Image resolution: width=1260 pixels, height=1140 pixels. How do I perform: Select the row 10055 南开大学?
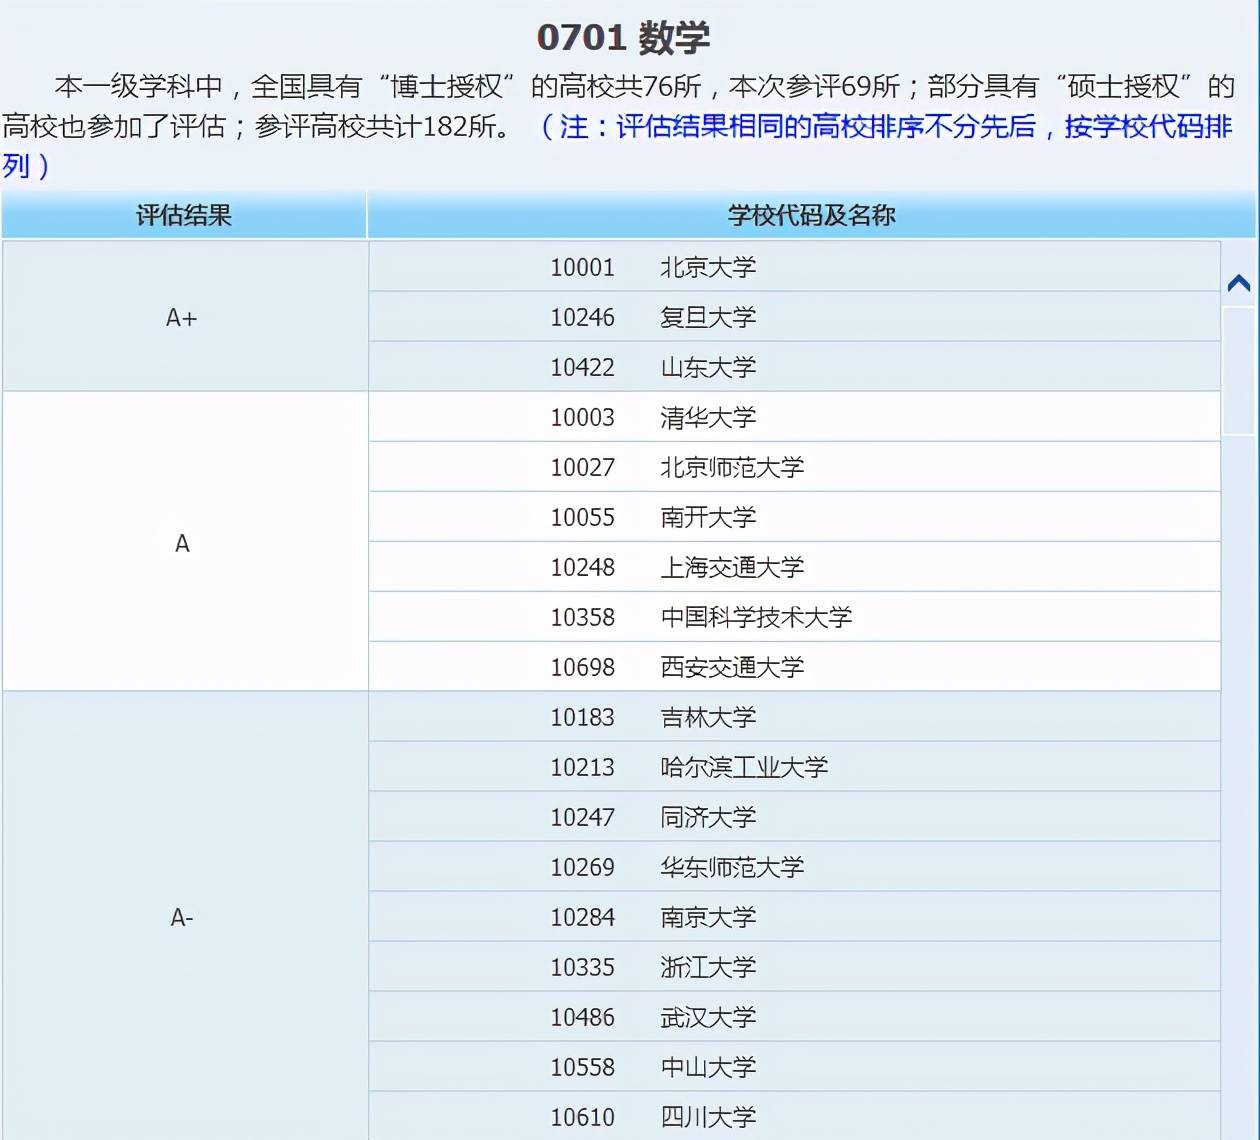tap(795, 517)
